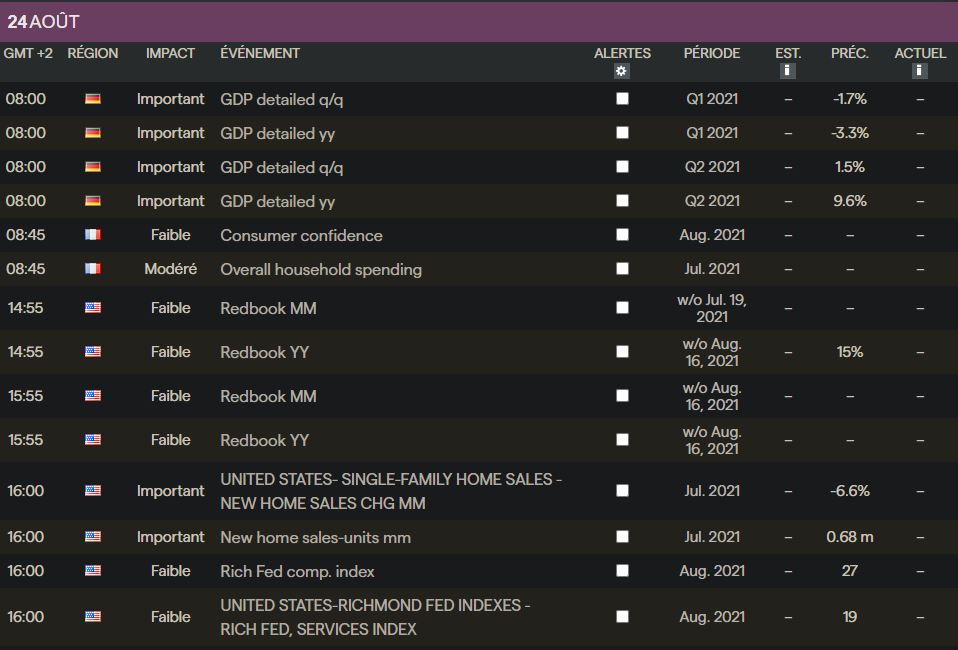Click US flag beside New home sales-units mm
The width and height of the screenshot is (958, 650).
(93, 537)
